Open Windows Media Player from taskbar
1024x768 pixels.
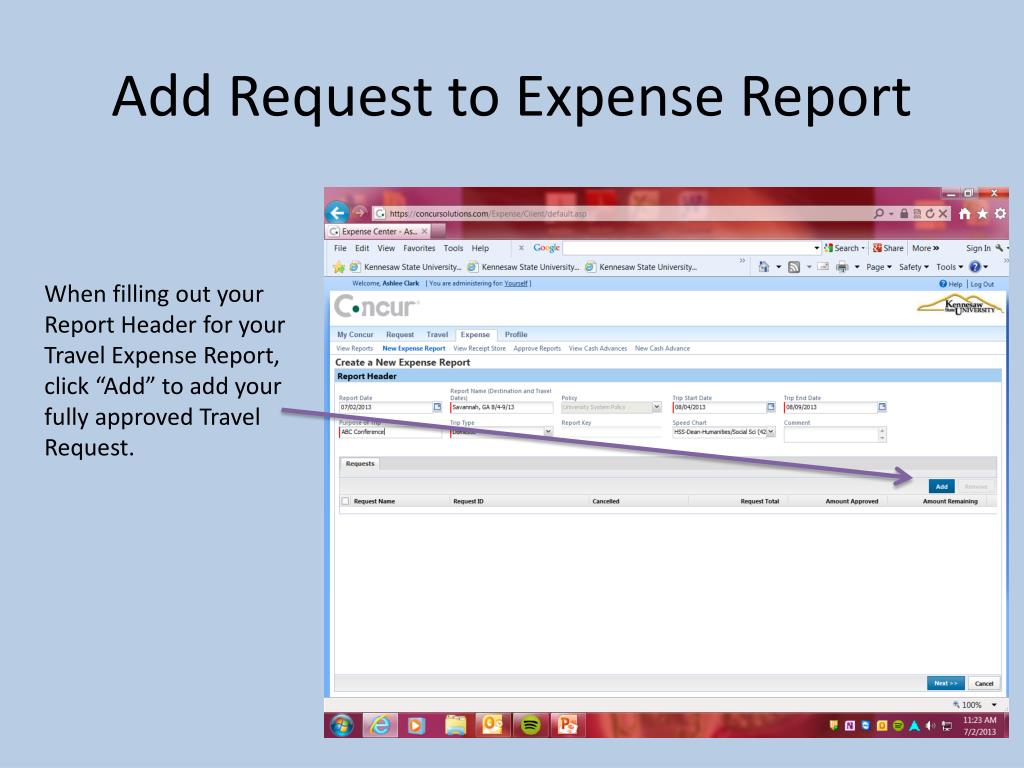pyautogui.click(x=416, y=725)
